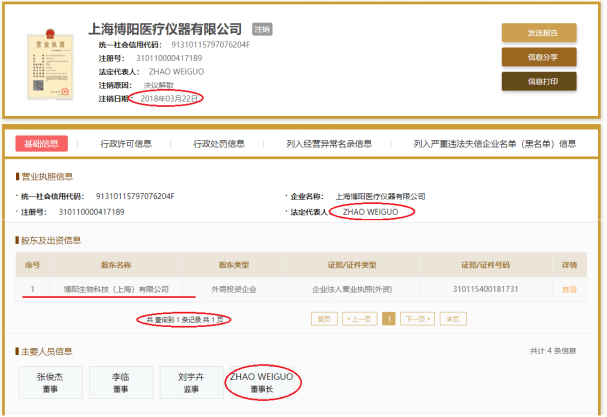Image resolution: width=607 pixels, height=417 pixels.
Task: Open the 张俊杰 董事 personnel card
Action: 50,383
